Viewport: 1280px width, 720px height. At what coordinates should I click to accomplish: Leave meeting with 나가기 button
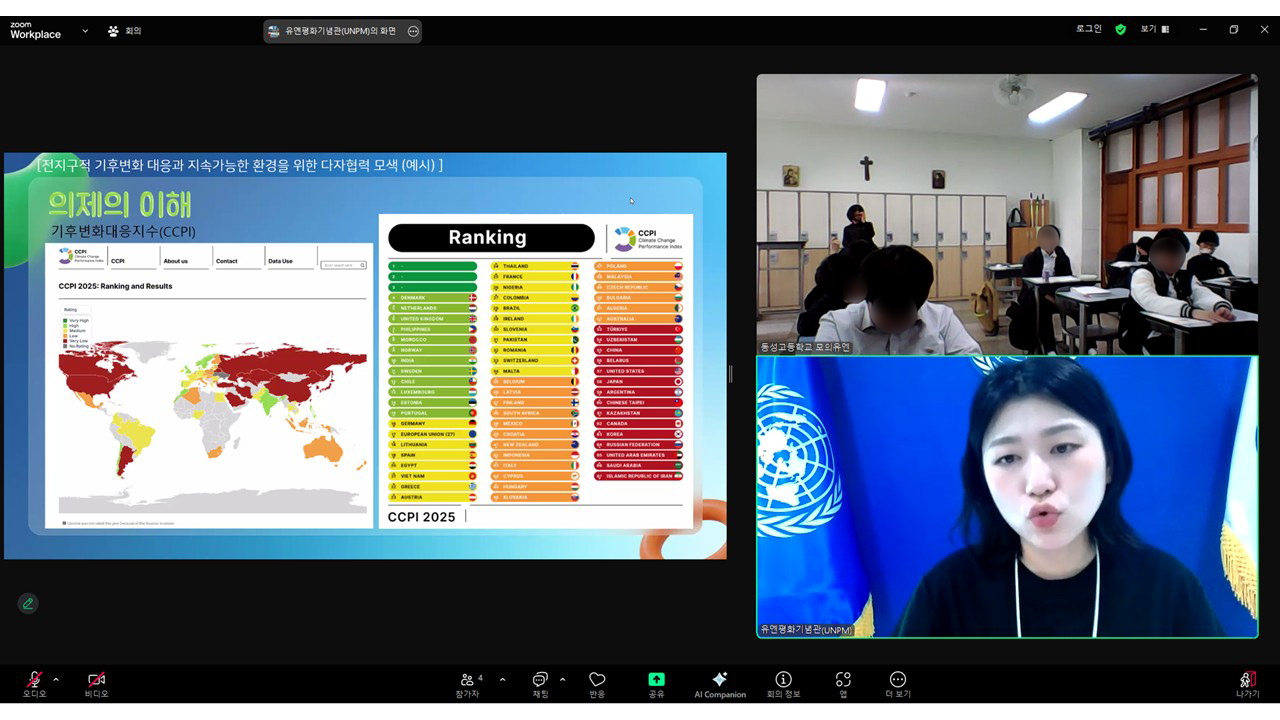(x=1247, y=681)
